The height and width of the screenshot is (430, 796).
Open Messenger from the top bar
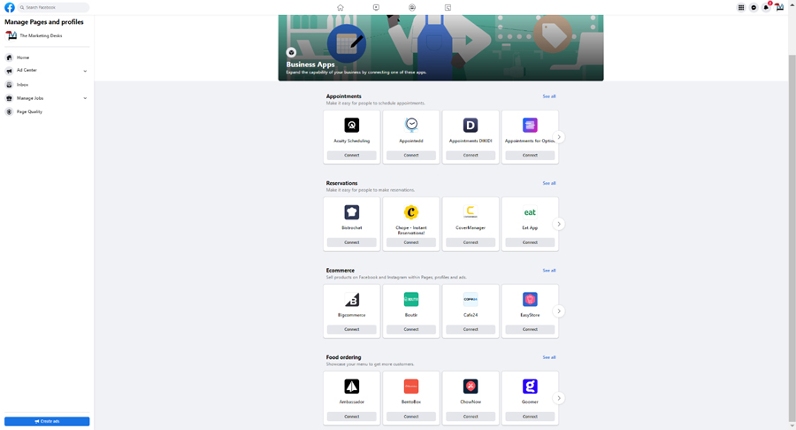click(754, 8)
